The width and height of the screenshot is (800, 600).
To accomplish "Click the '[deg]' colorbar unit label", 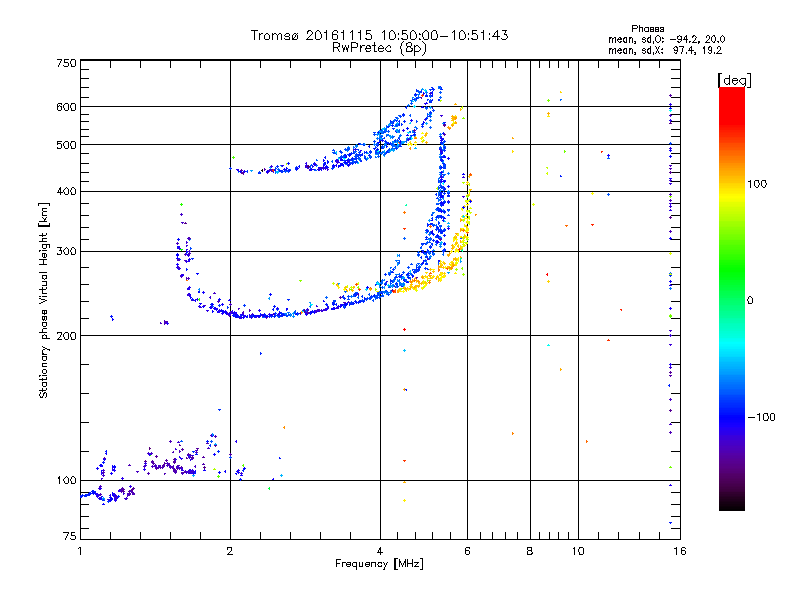I will (x=734, y=80).
